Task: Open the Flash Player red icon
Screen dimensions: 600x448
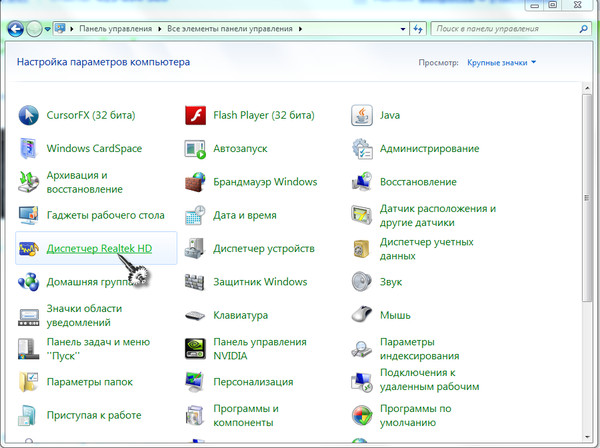Action: coord(195,115)
